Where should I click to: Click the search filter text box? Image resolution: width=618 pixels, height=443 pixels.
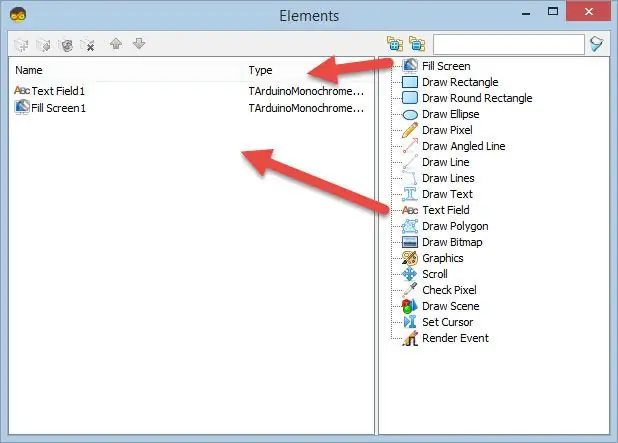click(508, 44)
